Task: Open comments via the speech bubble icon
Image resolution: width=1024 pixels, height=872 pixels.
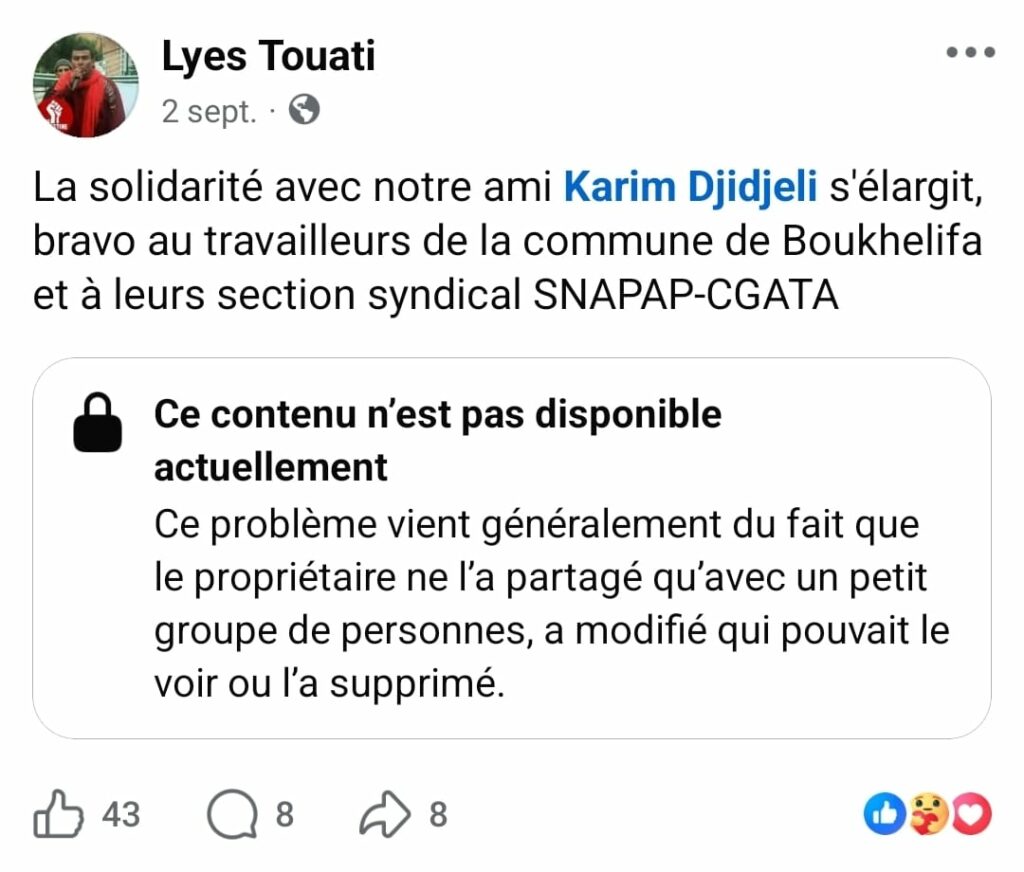Action: coord(229,815)
